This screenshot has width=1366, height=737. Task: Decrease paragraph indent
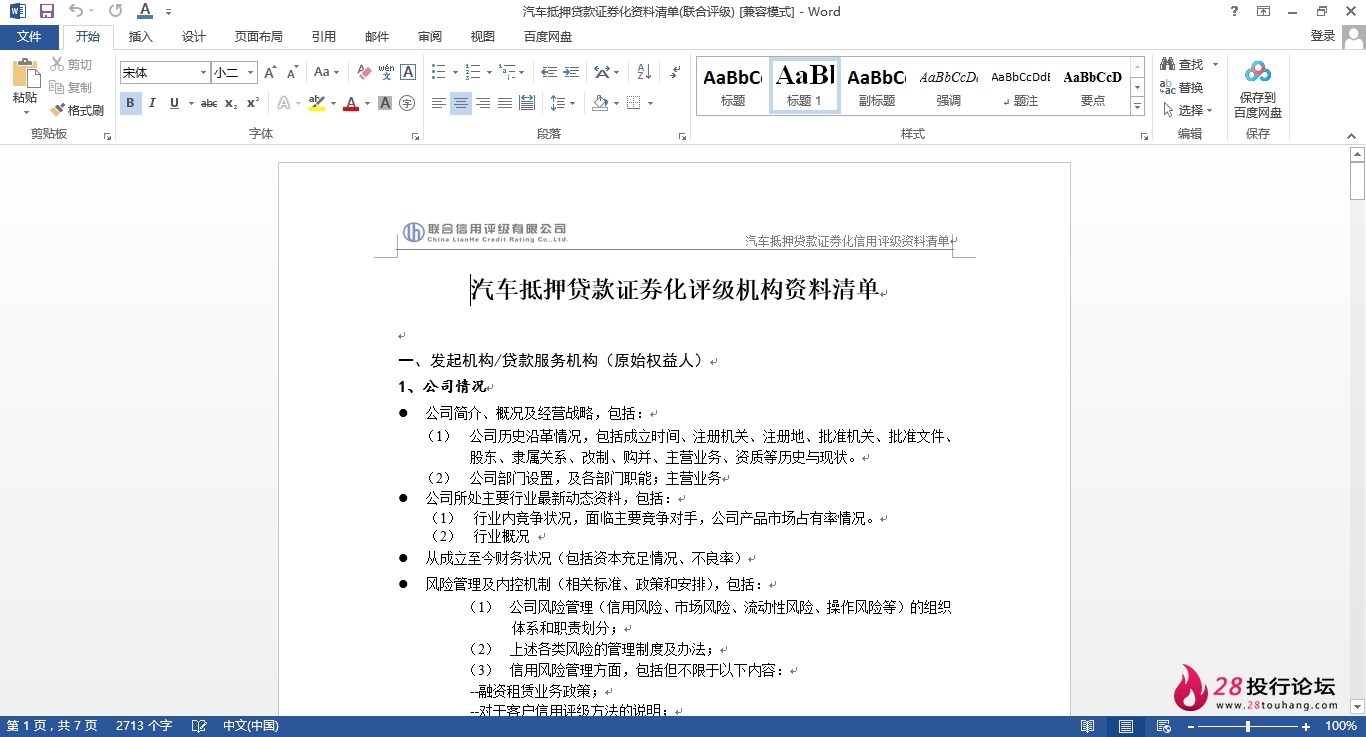point(548,72)
